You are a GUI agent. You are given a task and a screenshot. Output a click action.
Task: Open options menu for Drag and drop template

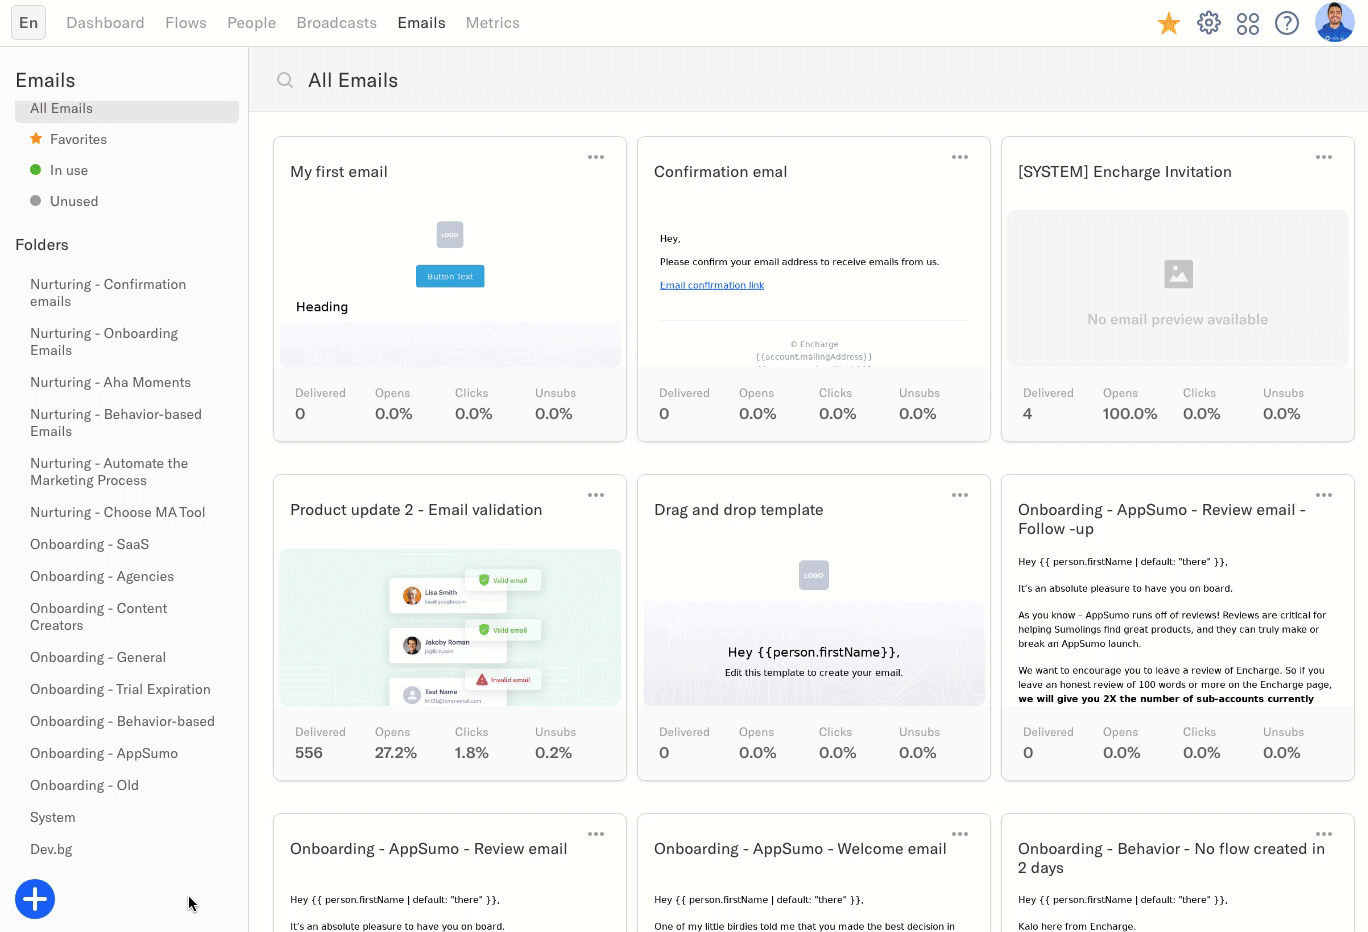coord(960,495)
